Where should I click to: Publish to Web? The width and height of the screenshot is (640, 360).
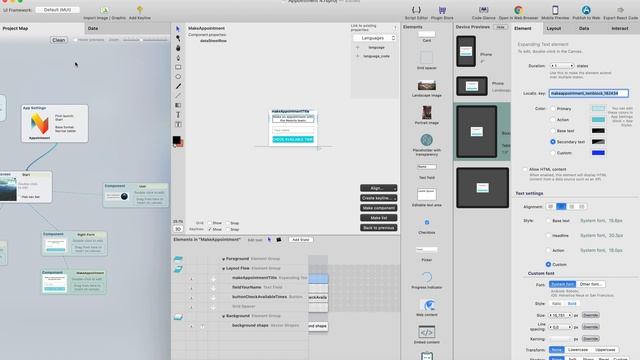586,12
